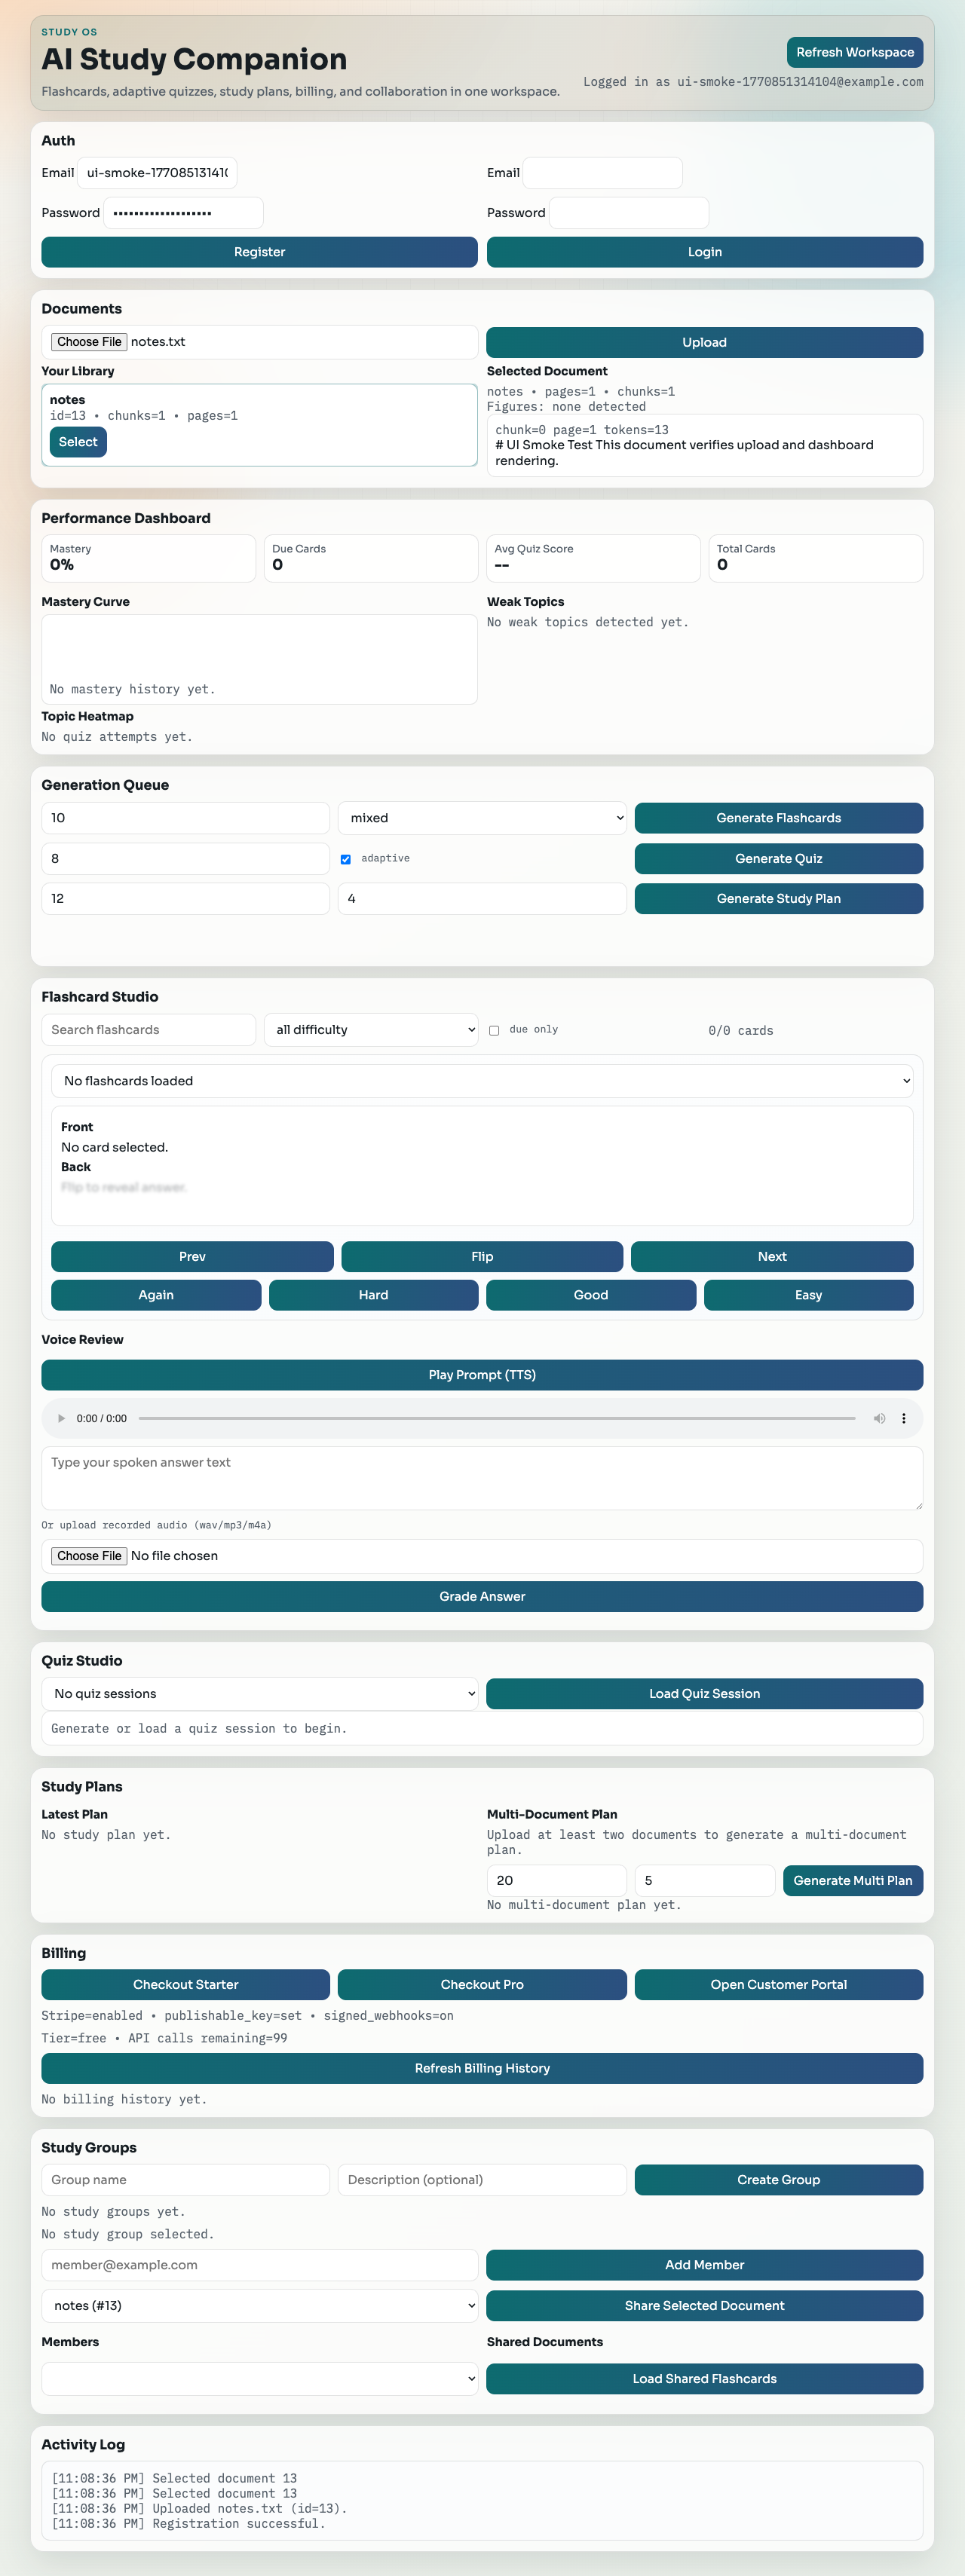Open audio player more options menu
Viewport: 965px width, 2576px height.
(x=904, y=1418)
